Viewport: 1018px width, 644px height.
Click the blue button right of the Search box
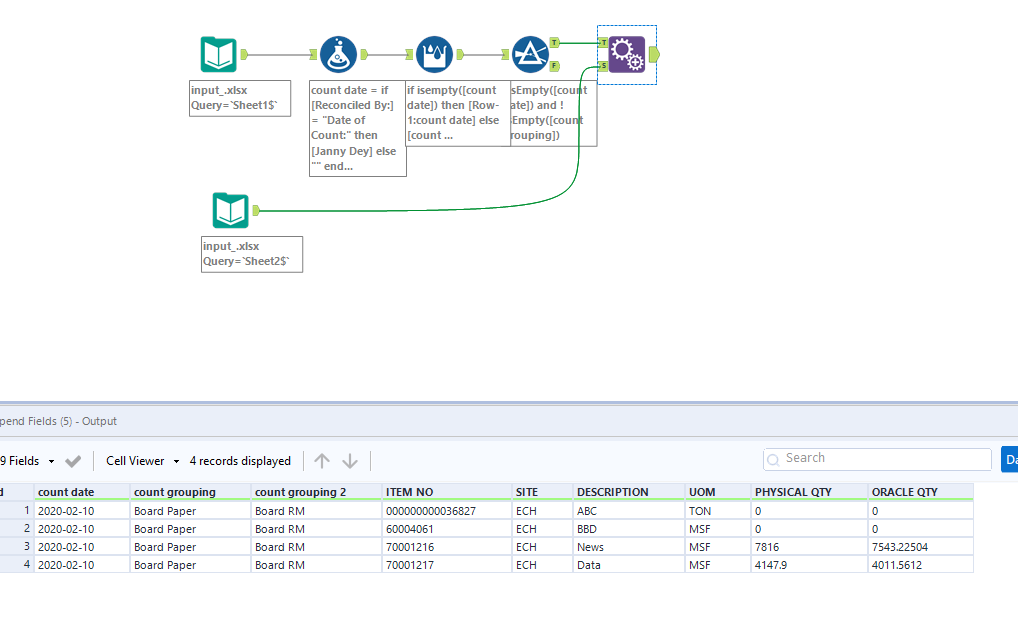coord(1010,458)
